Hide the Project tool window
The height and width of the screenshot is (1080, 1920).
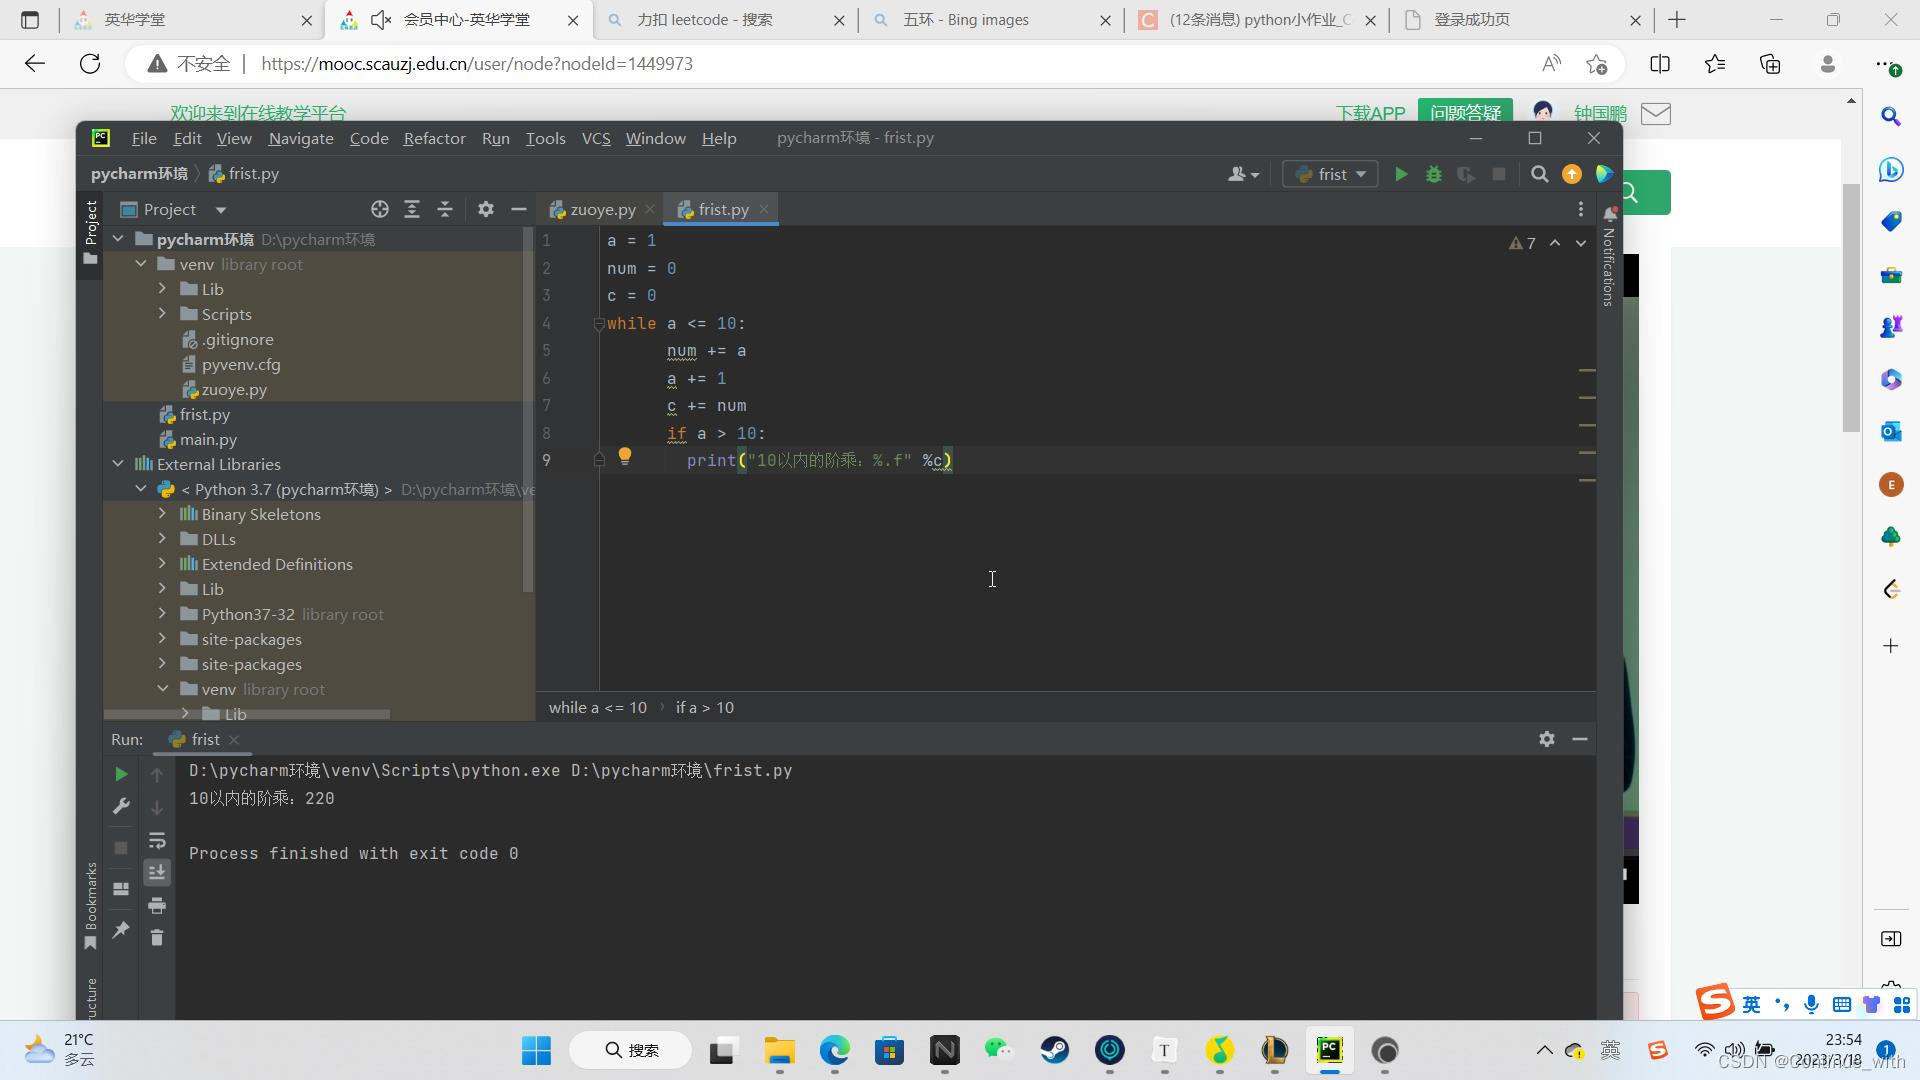[x=518, y=209]
